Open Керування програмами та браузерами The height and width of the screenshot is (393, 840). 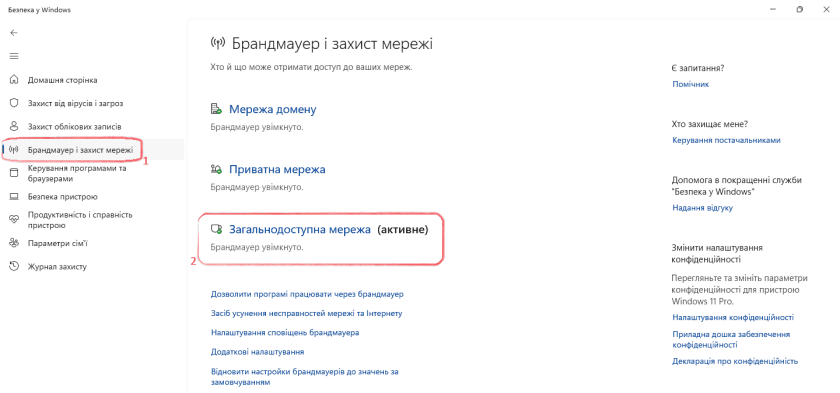(77, 173)
